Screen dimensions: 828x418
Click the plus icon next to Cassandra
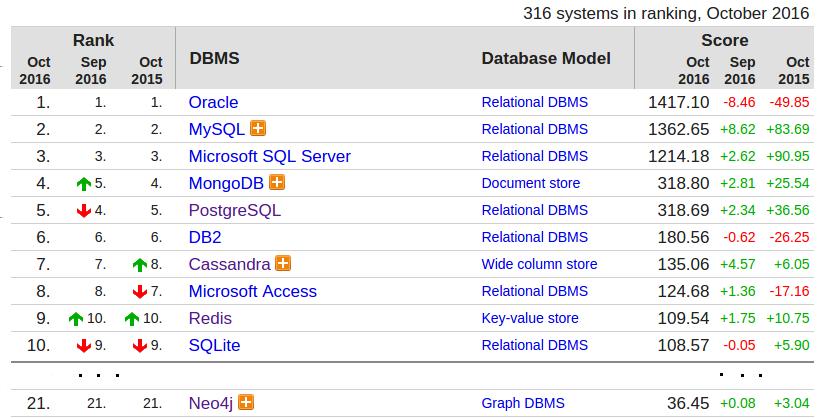283,263
